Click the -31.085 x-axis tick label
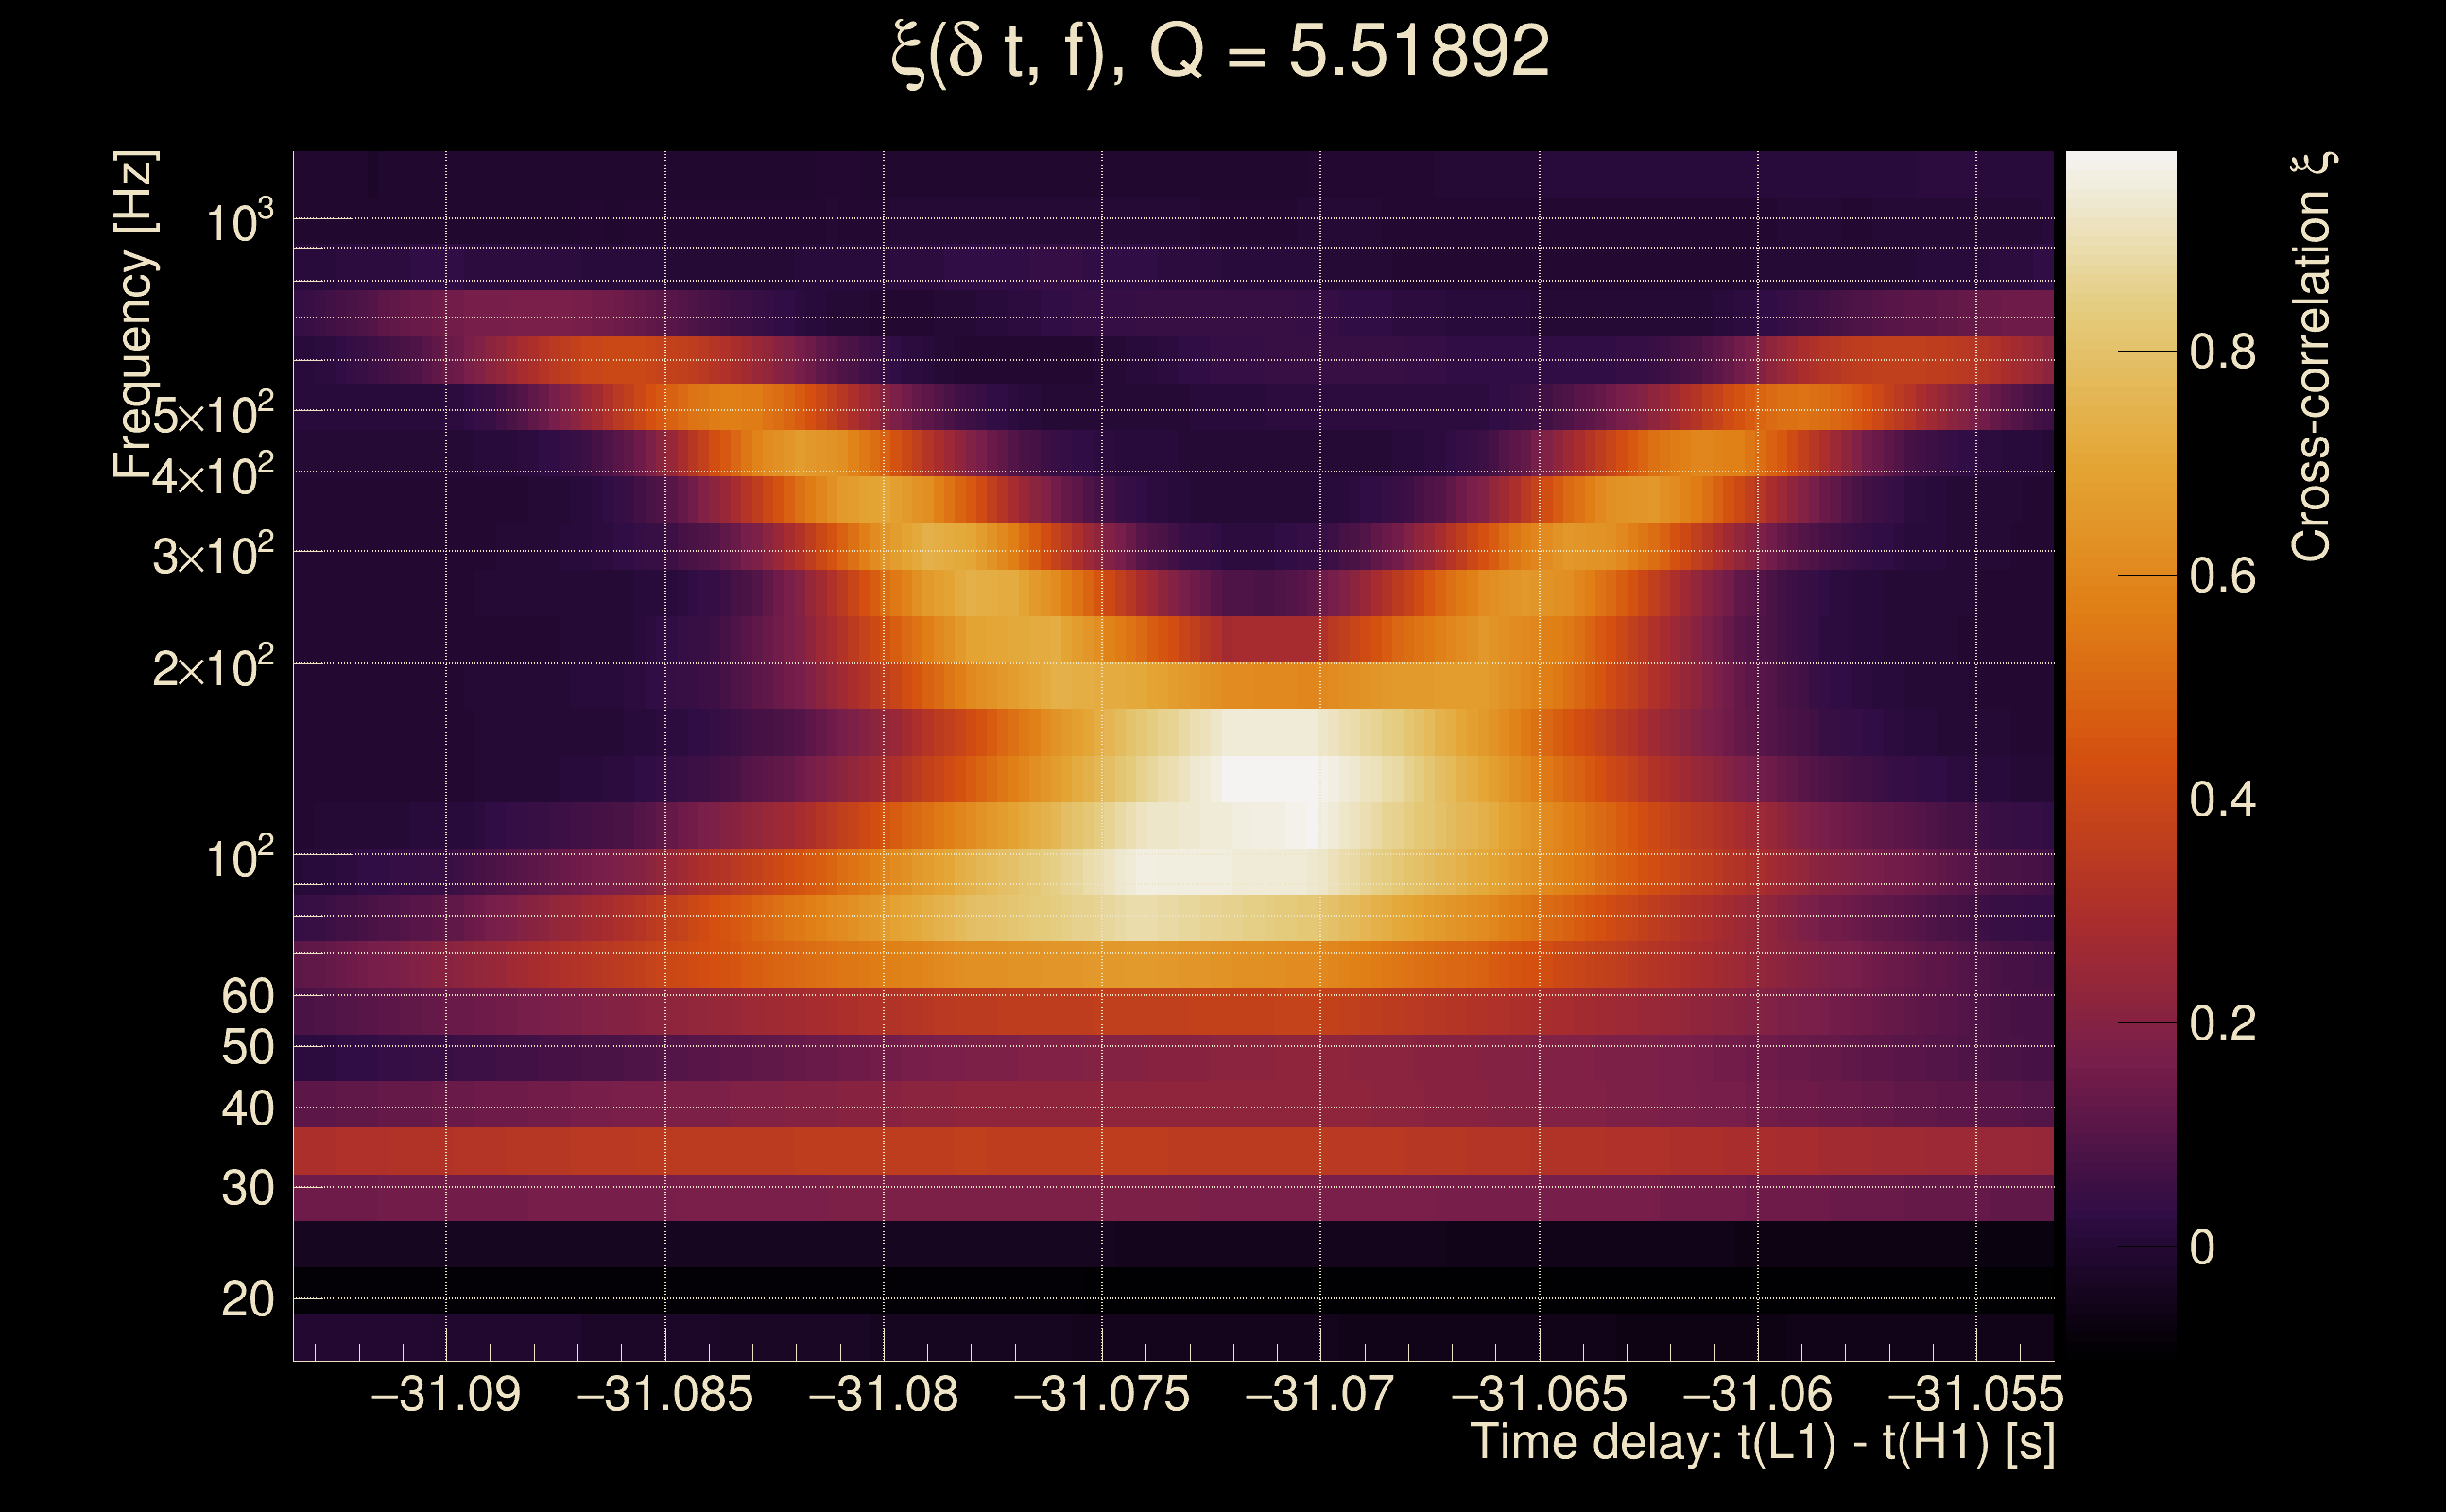 coord(665,1394)
